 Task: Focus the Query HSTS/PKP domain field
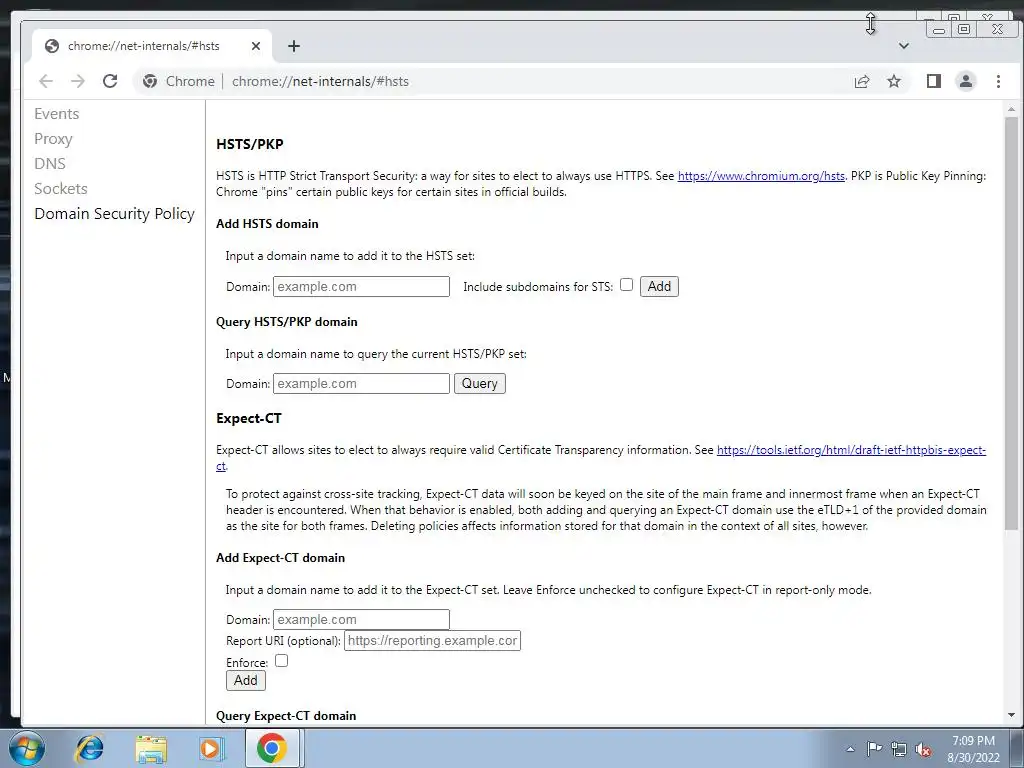361,383
